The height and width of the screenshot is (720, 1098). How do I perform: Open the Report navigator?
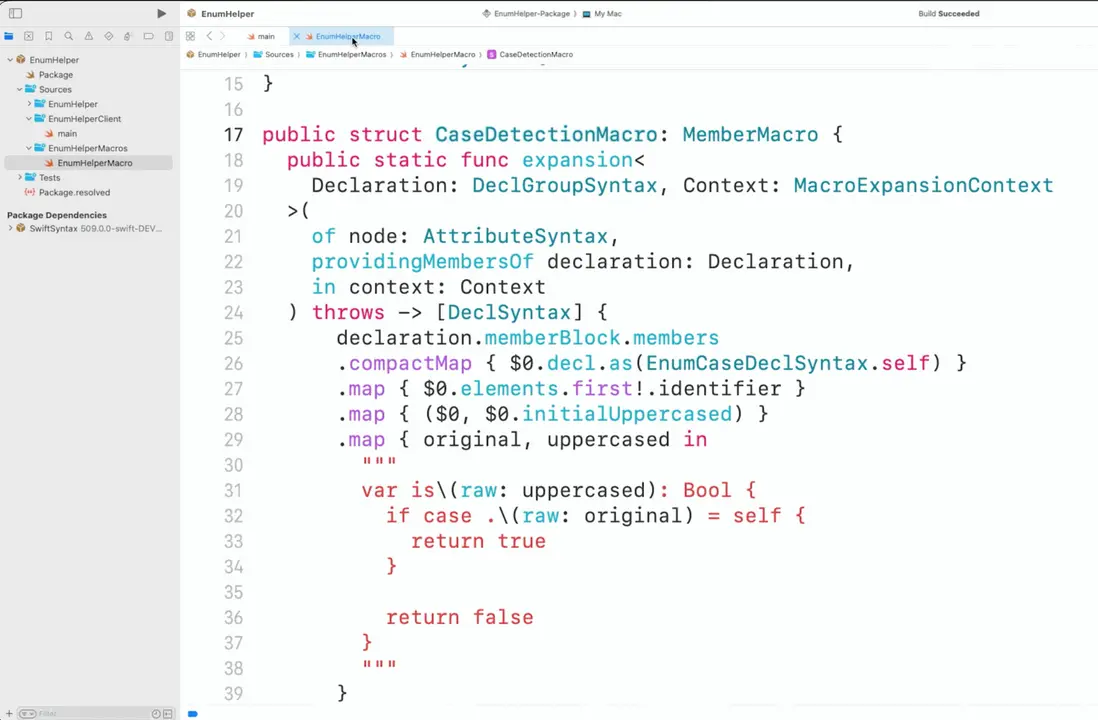point(169,36)
